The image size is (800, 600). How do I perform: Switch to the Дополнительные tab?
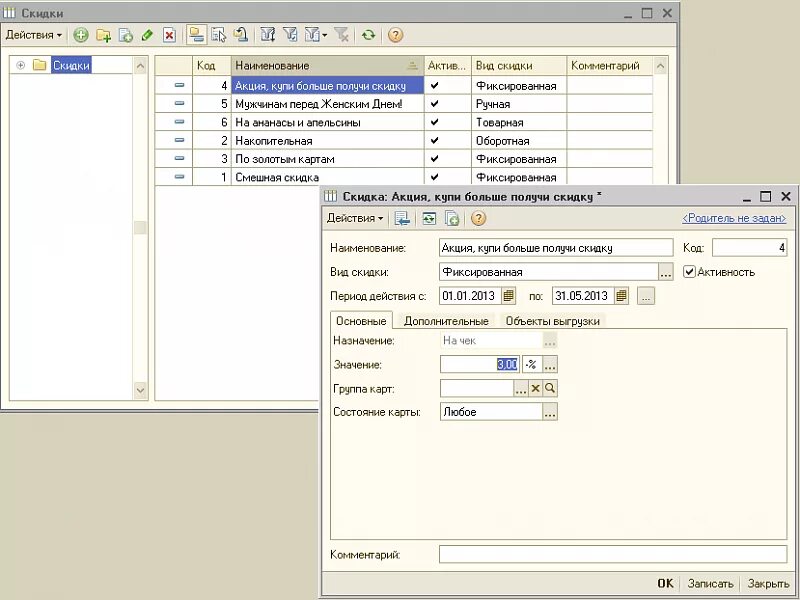(x=446, y=321)
